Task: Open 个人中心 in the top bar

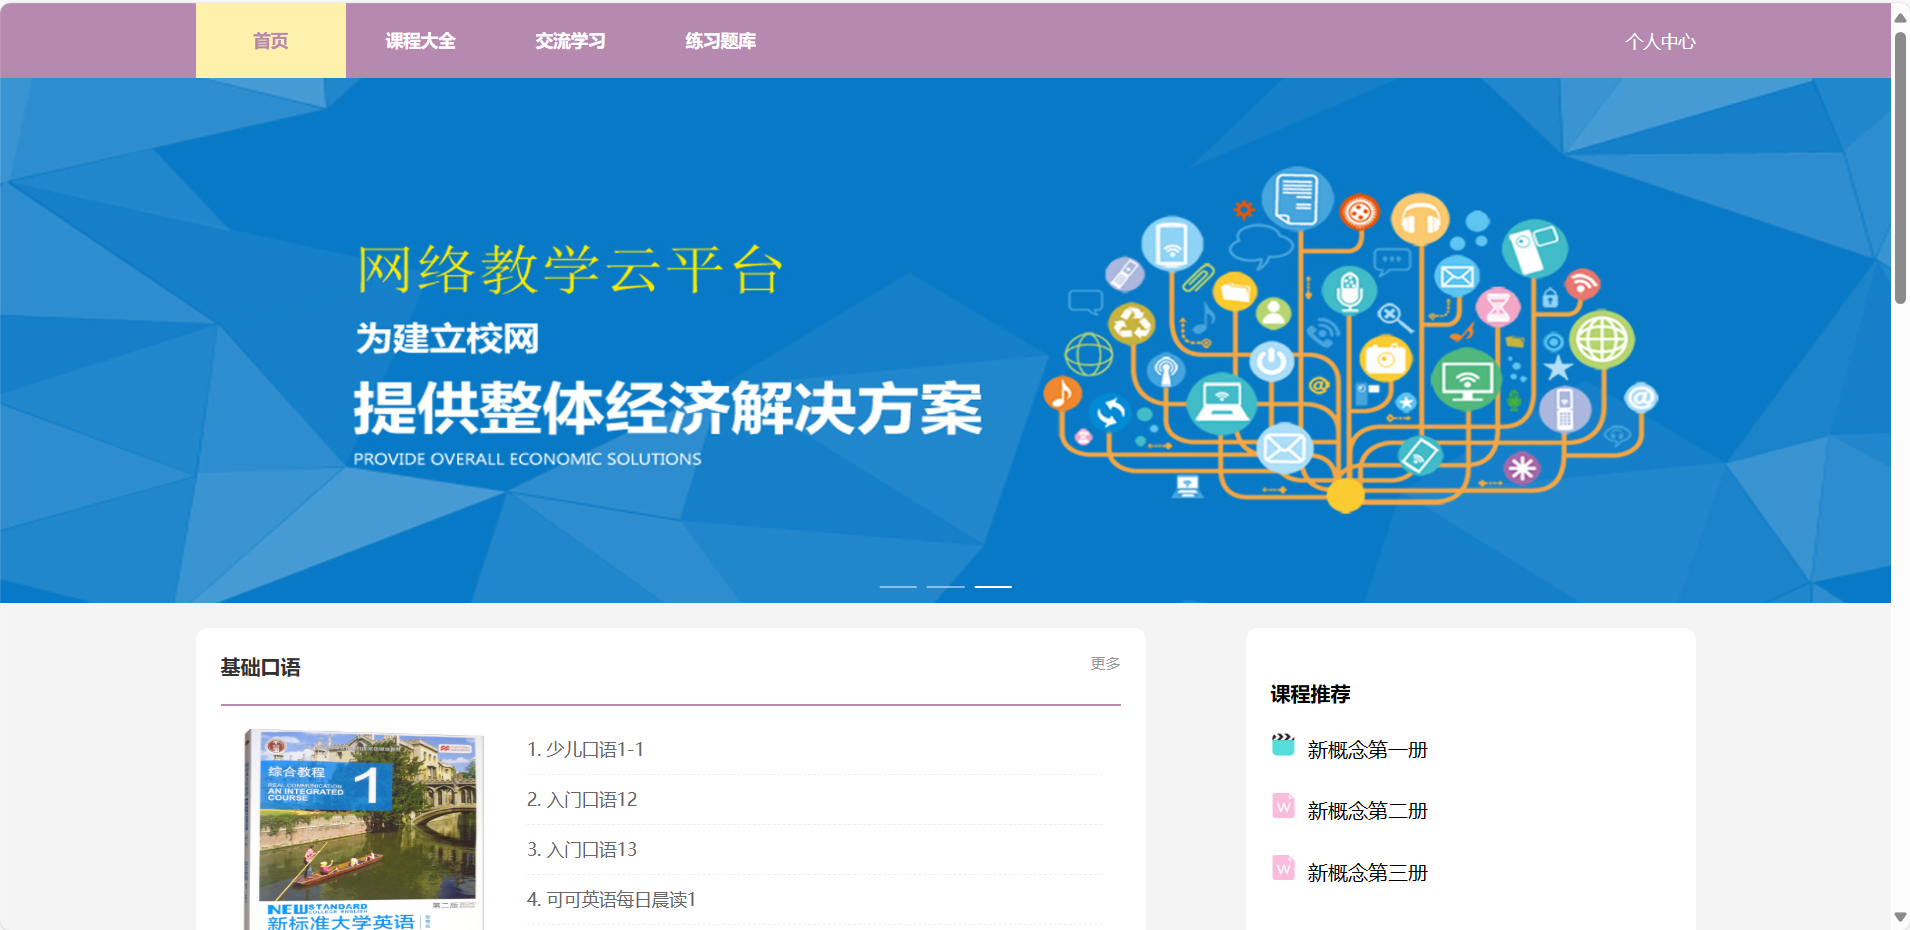Action: [1660, 41]
